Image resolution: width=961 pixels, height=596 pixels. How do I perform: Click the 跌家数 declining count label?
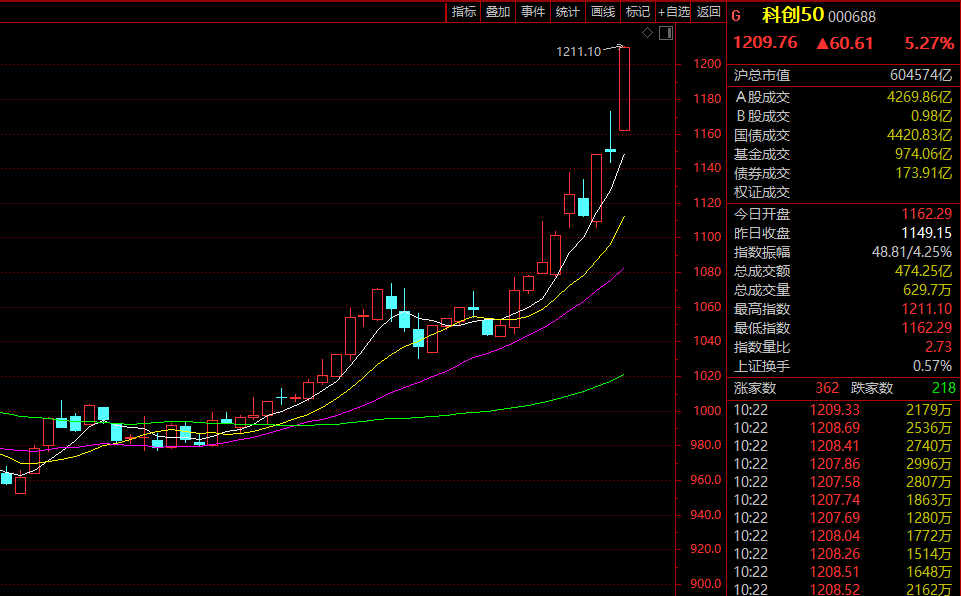872,388
